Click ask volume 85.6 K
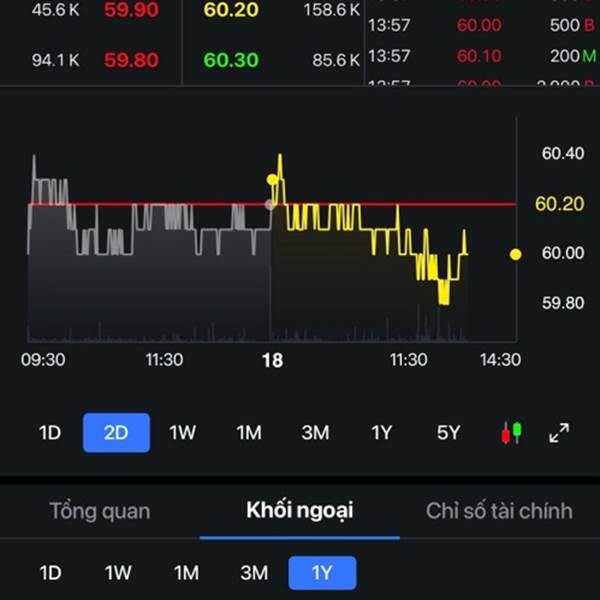Viewport: 600px width, 600px height. 336,60
